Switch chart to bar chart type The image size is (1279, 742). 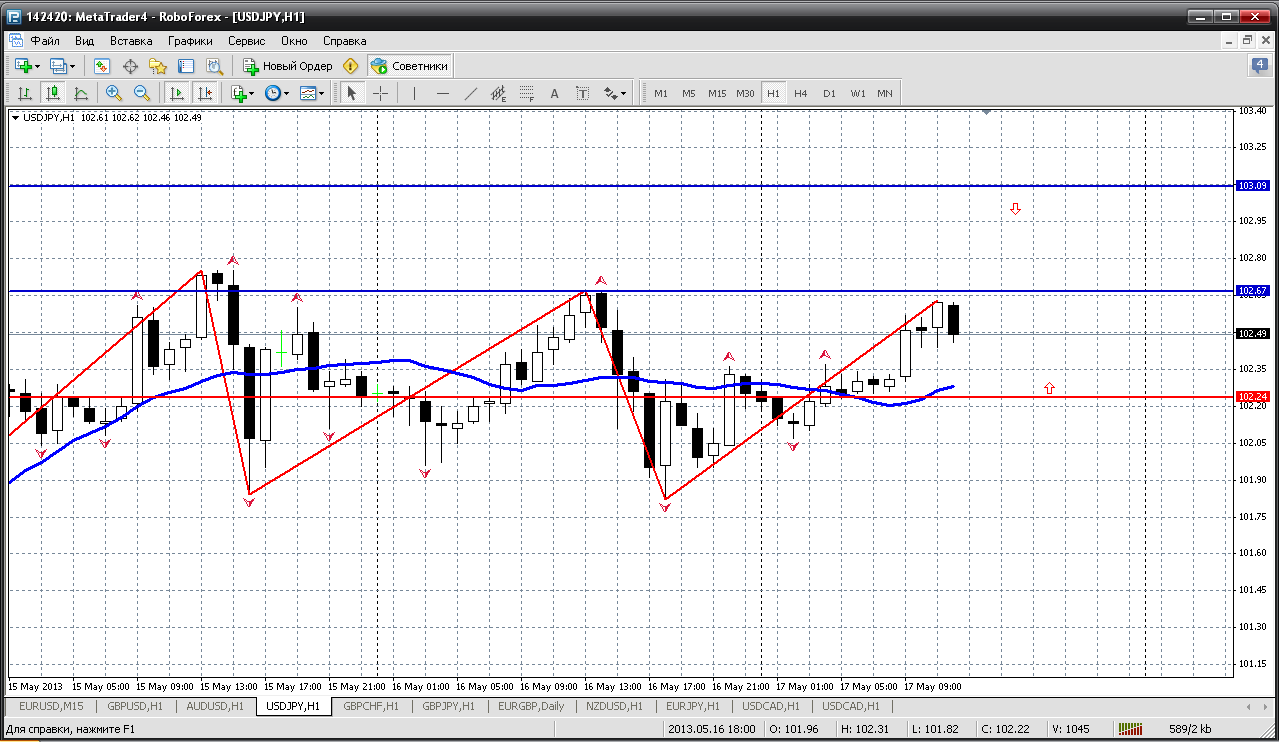24,93
